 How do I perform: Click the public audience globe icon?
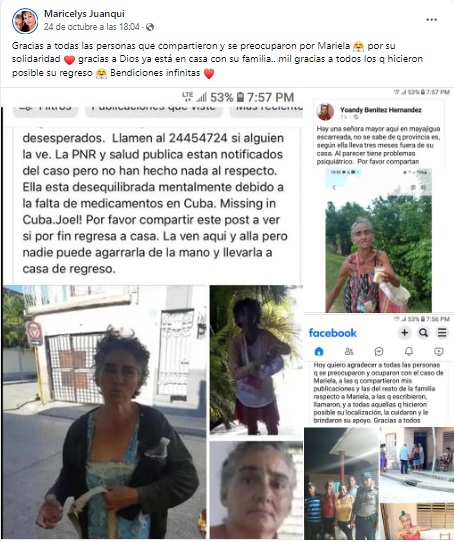tap(150, 27)
